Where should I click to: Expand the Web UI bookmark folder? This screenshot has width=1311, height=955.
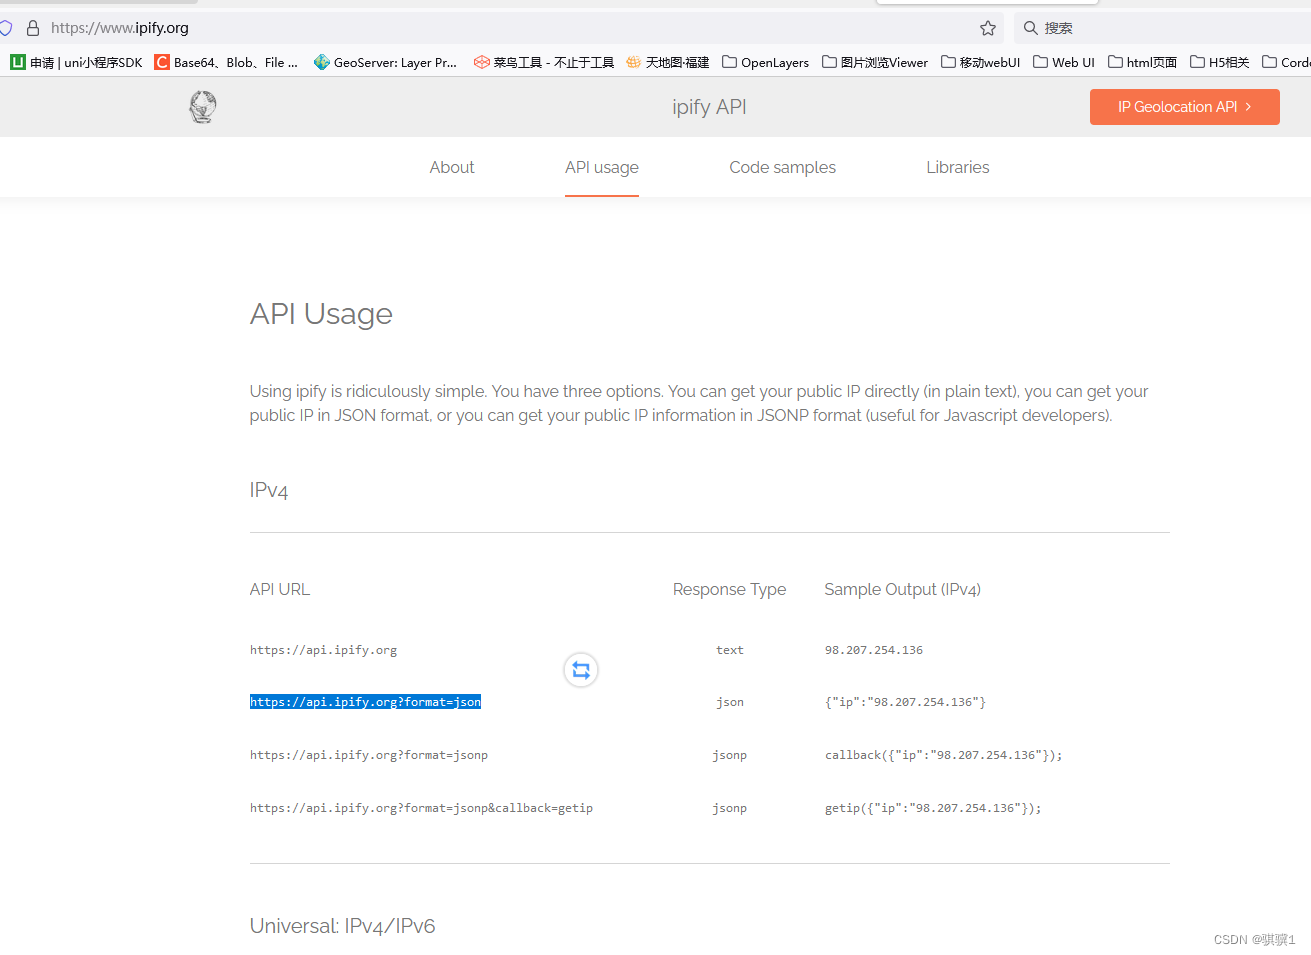[x=1064, y=62]
